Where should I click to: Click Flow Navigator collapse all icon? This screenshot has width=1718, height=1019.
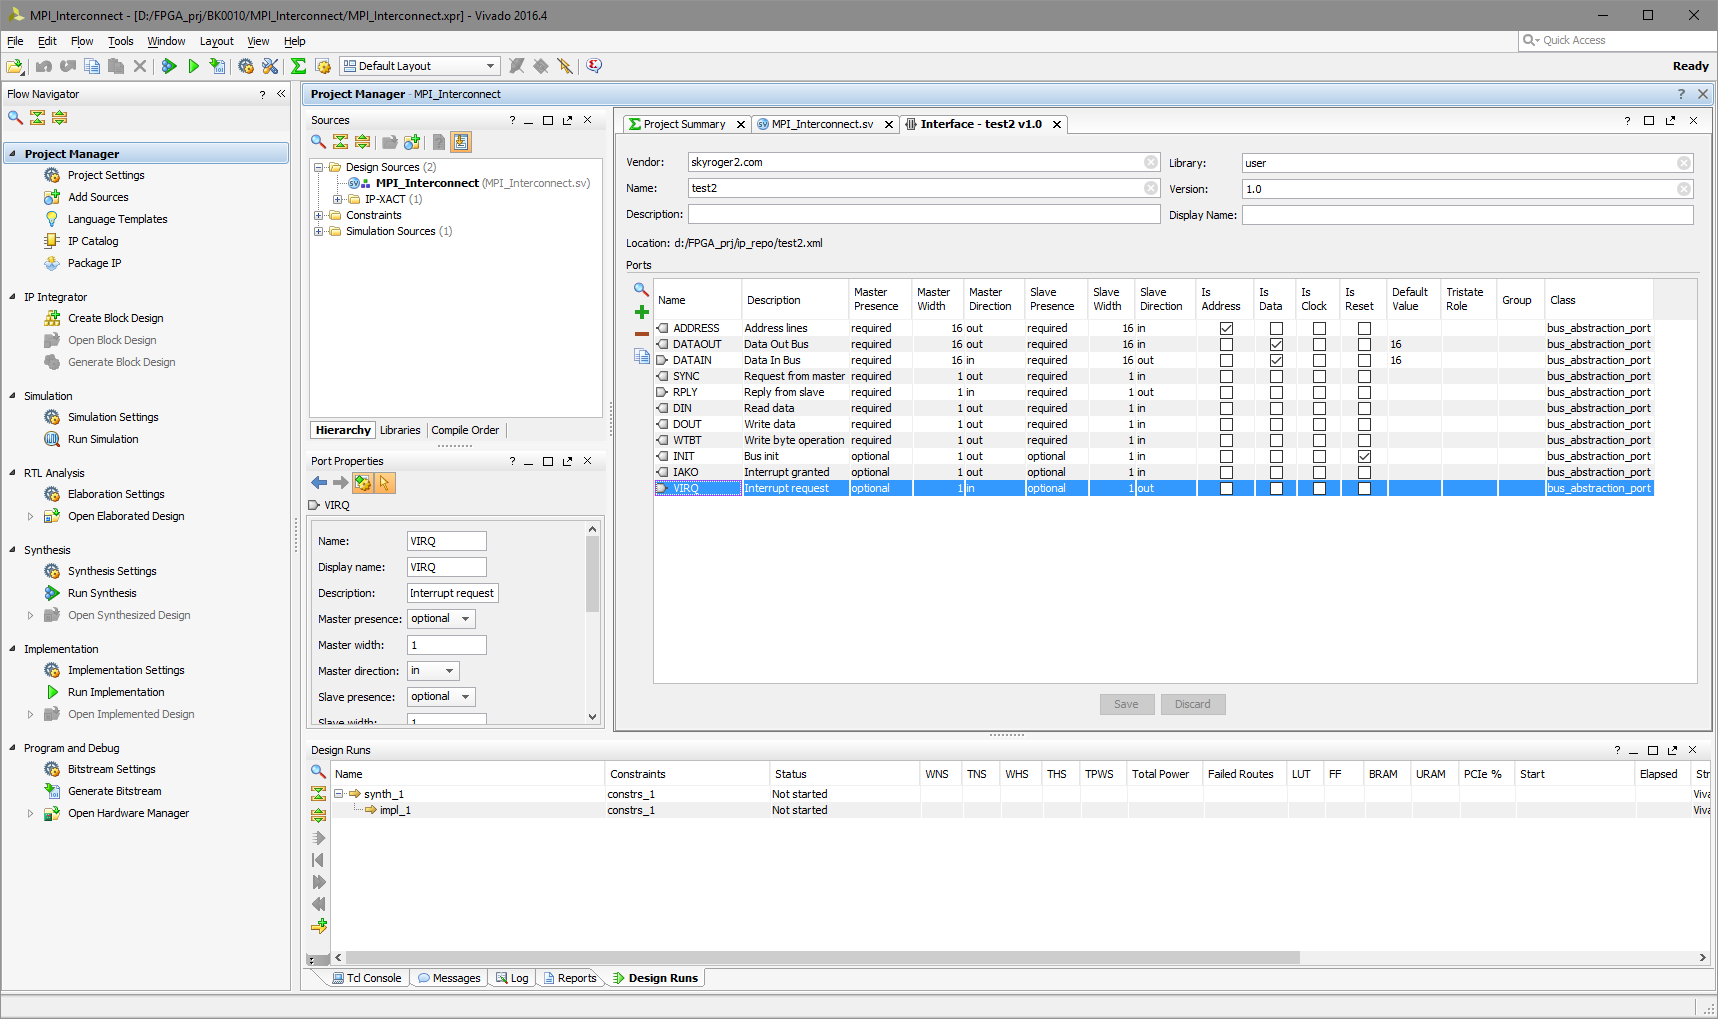(x=37, y=118)
